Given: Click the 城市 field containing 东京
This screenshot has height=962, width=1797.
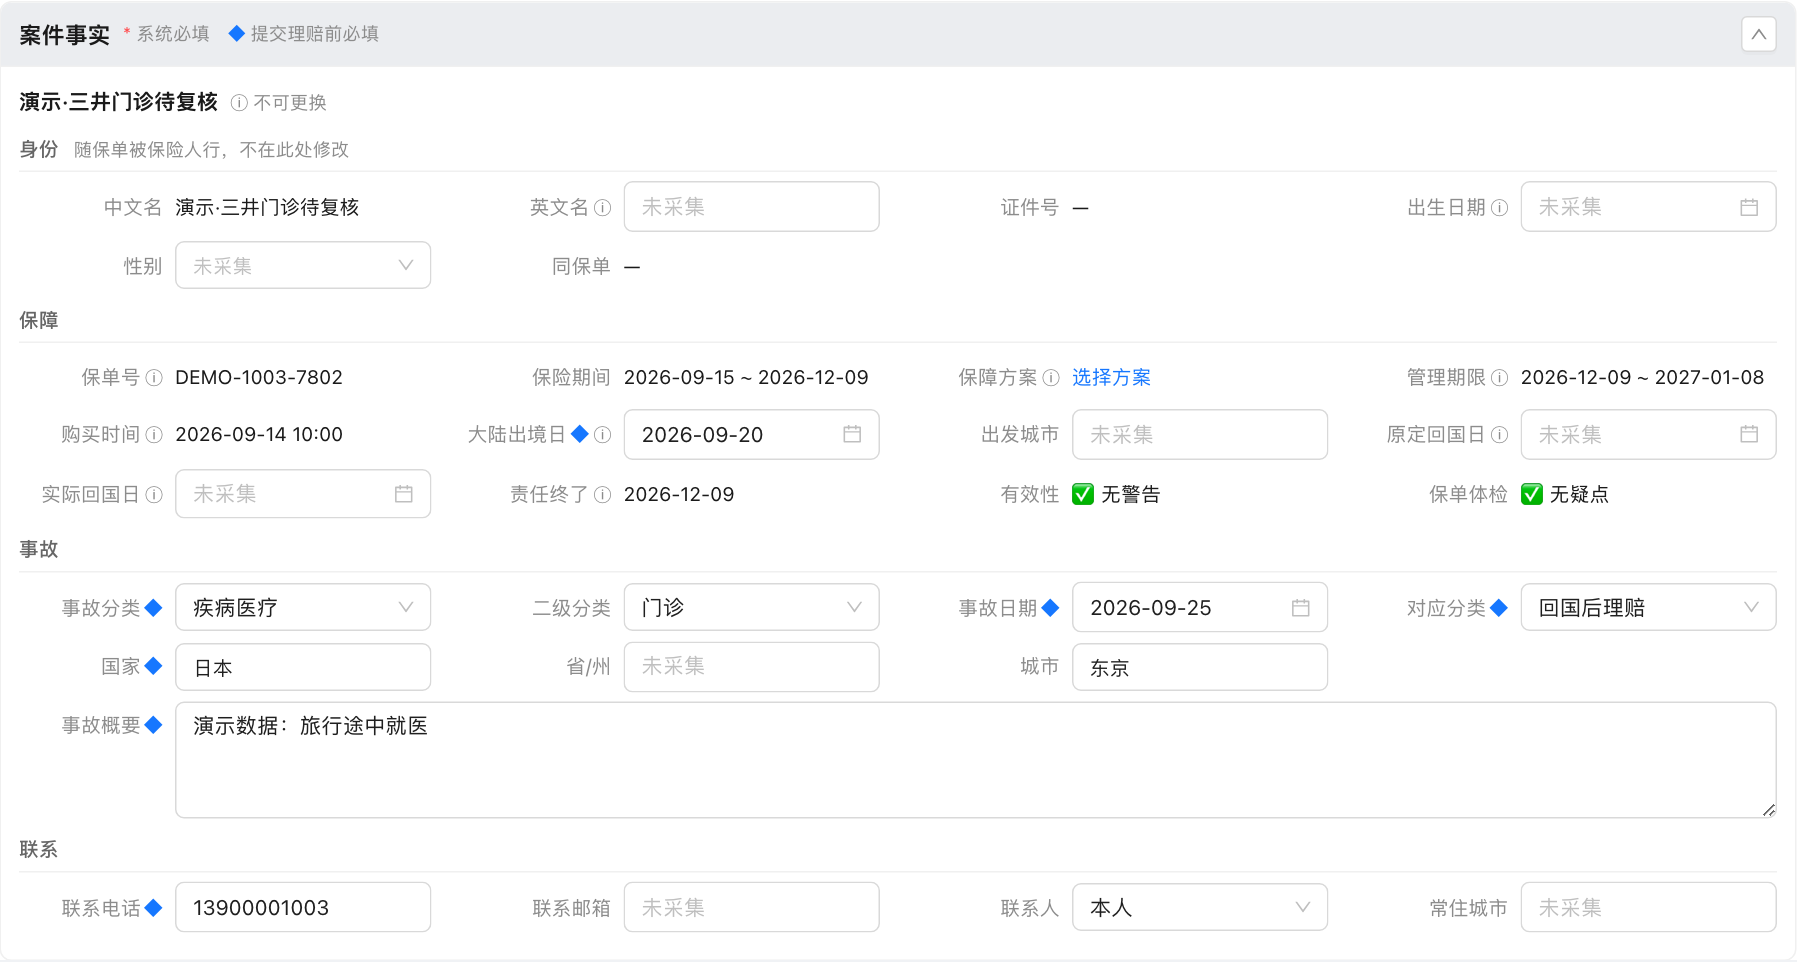Looking at the screenshot, I should point(1200,667).
